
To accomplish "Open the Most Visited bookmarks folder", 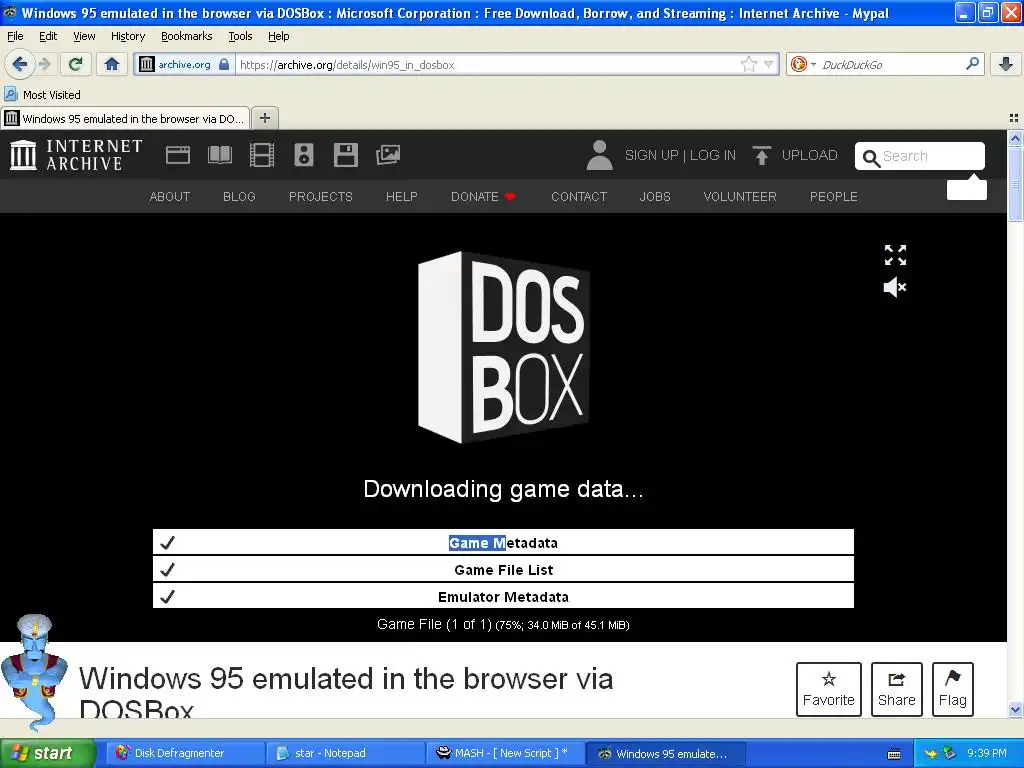I will pos(43,95).
